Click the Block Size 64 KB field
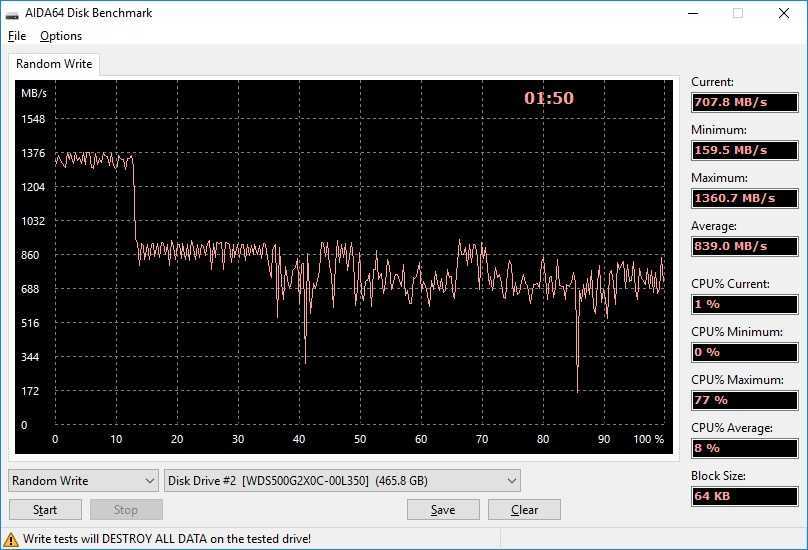808x550 pixels. [744, 496]
